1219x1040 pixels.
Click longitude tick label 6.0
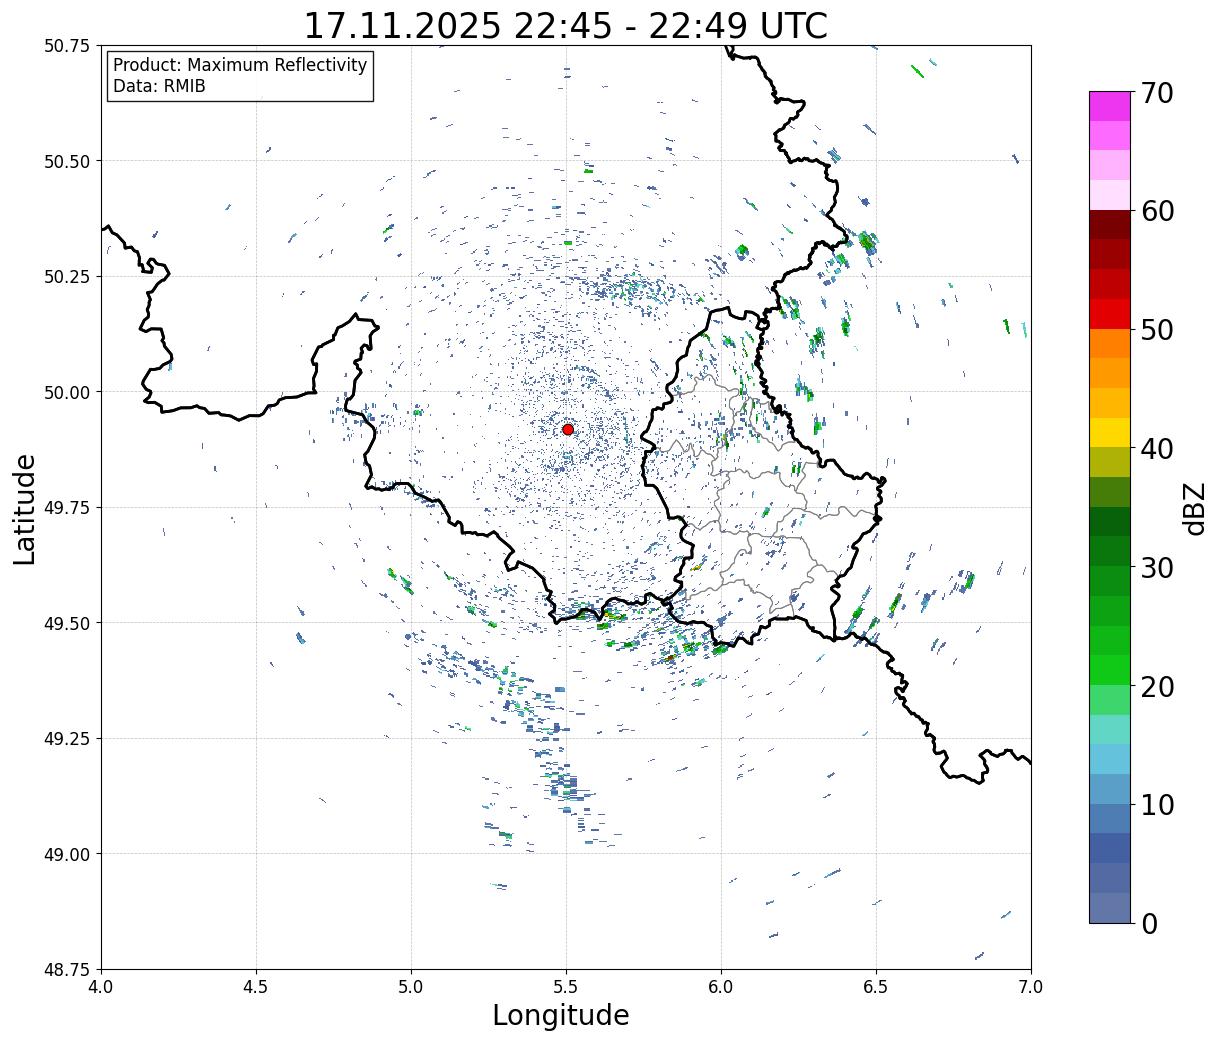pos(721,987)
